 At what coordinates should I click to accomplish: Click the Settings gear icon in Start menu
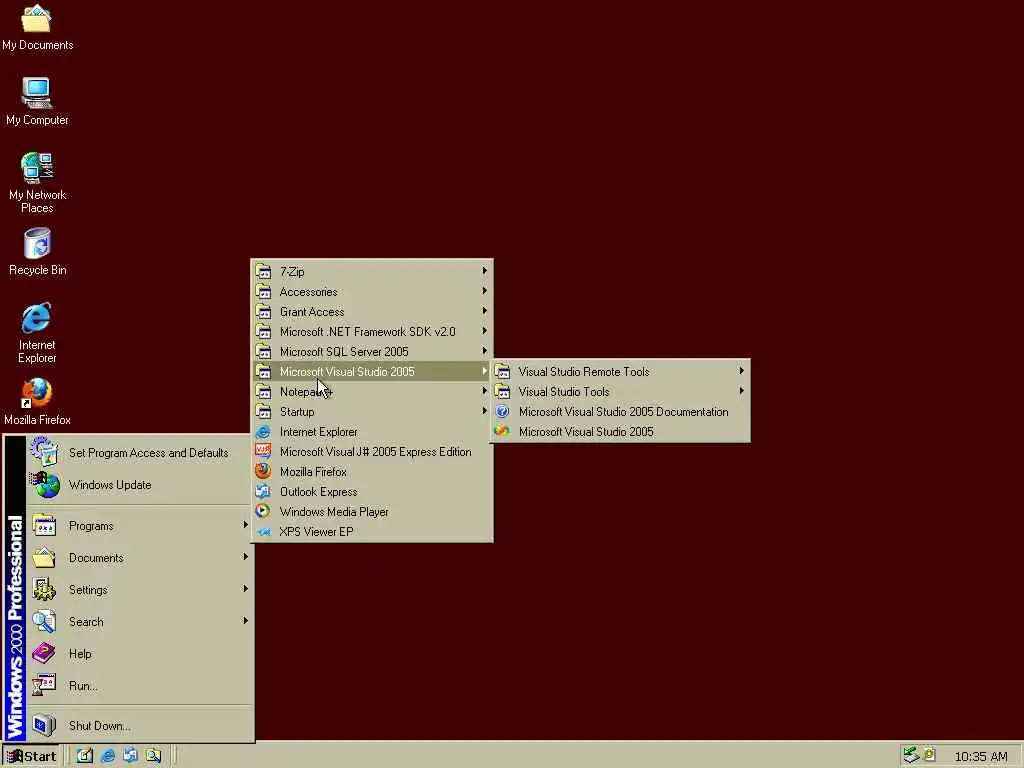(44, 590)
